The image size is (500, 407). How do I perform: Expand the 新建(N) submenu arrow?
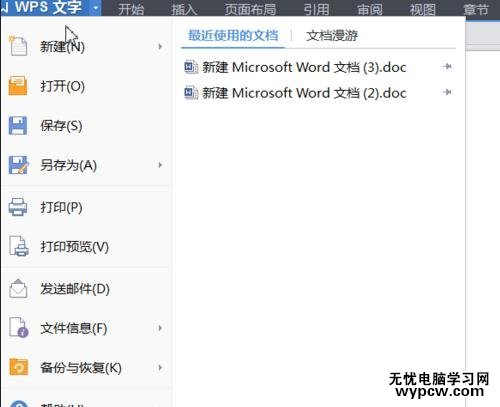click(160, 46)
